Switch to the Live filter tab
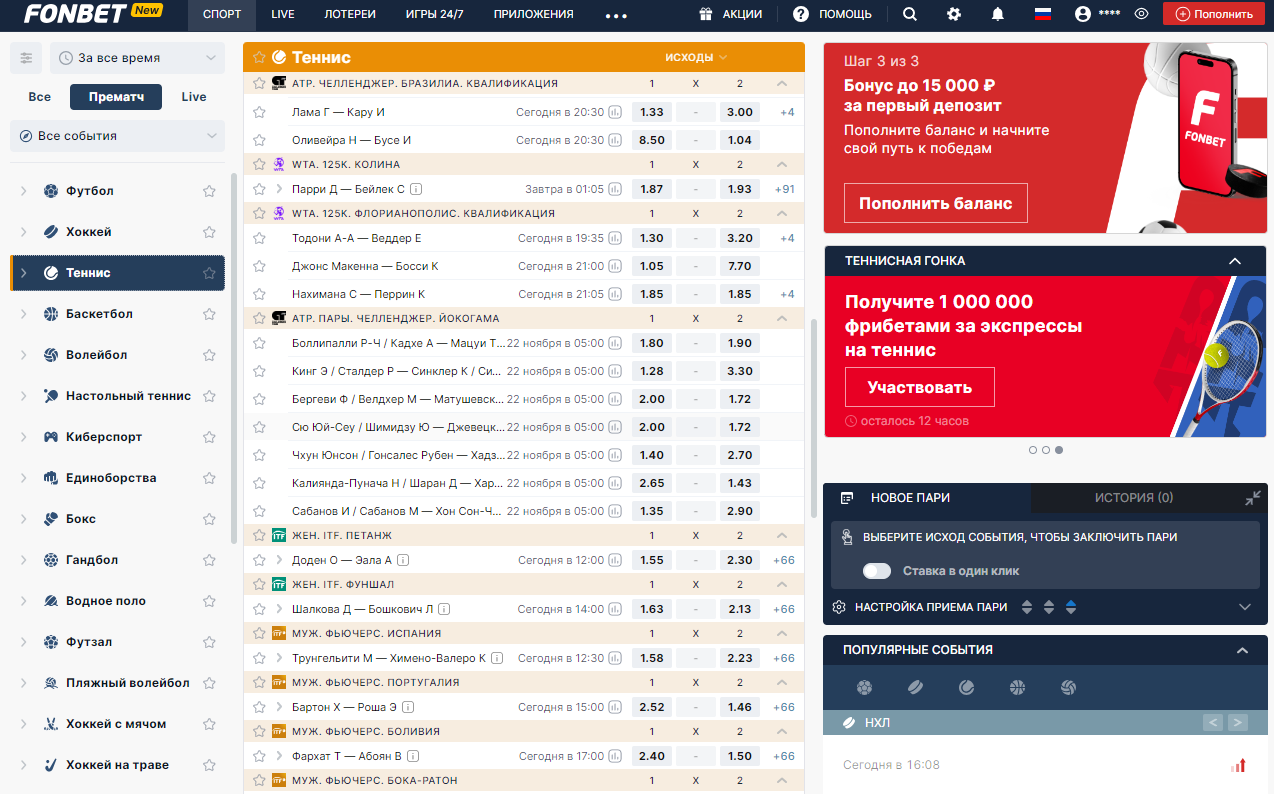The image size is (1274, 794). [194, 97]
